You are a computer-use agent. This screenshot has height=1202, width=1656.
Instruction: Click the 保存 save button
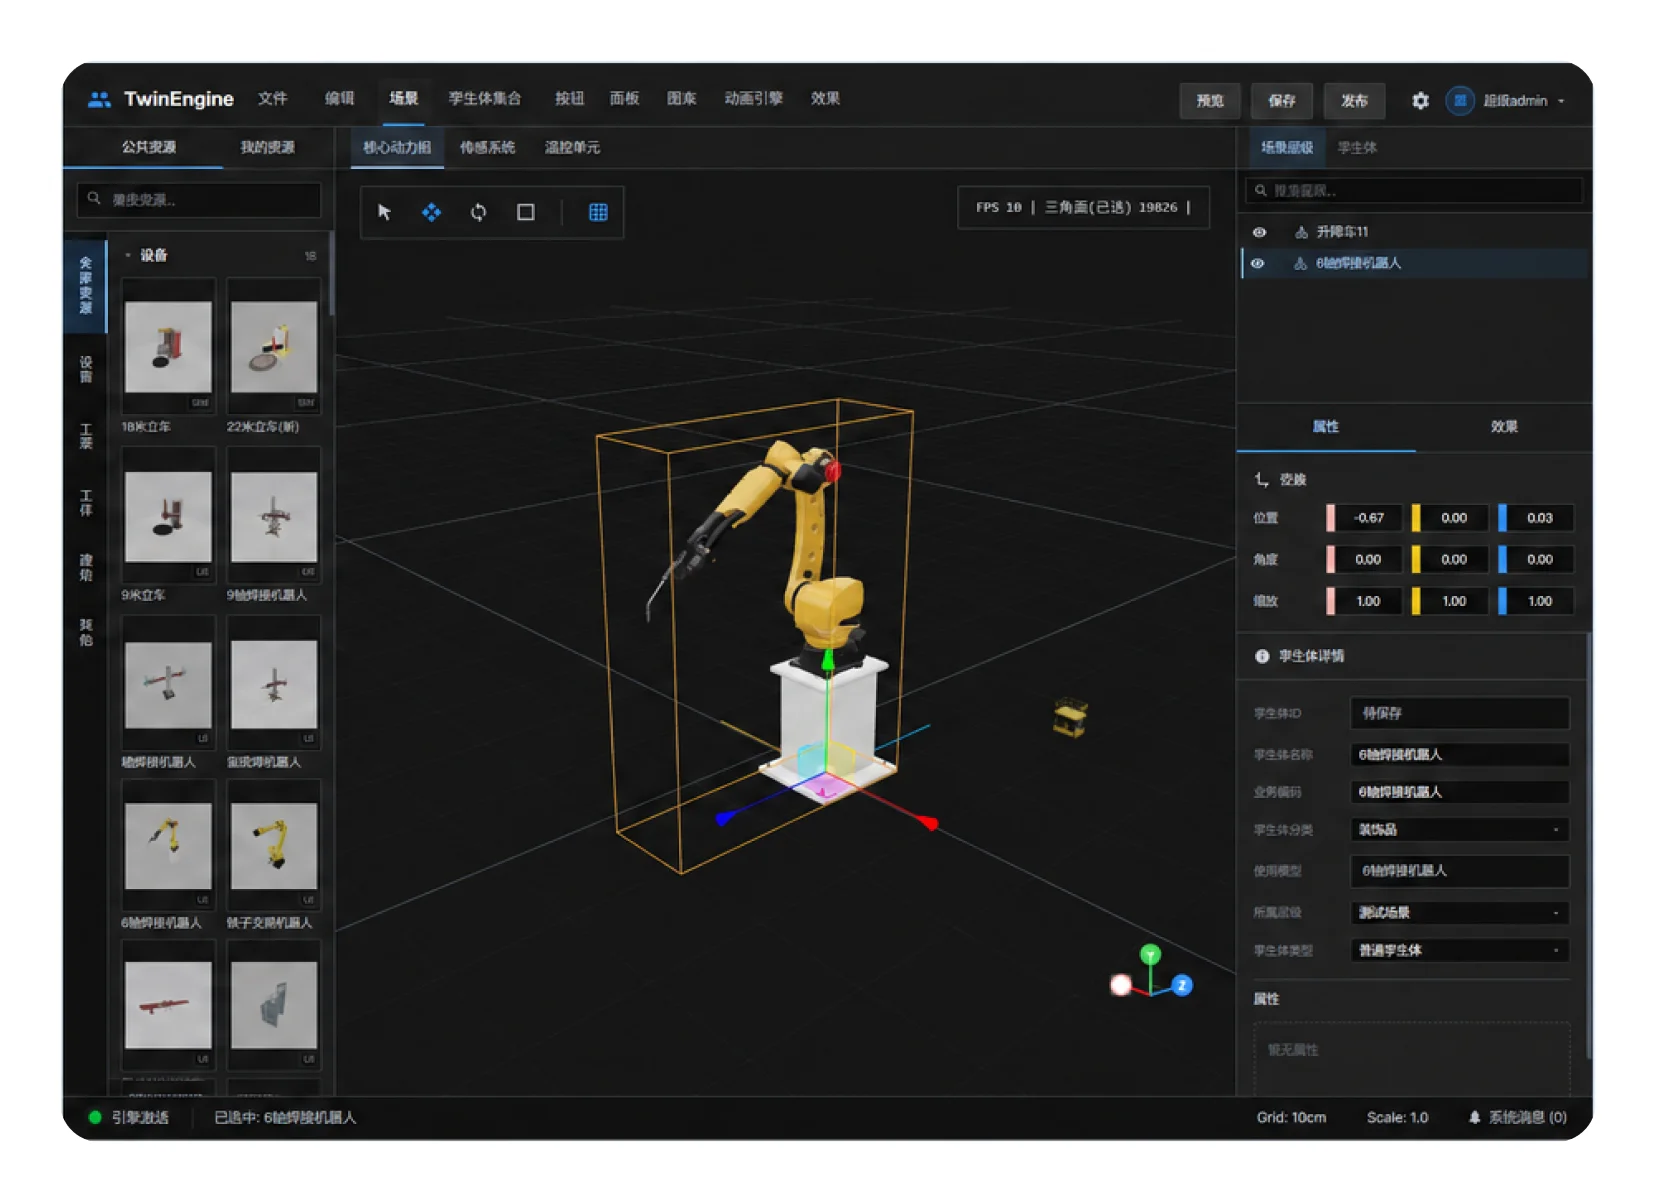tap(1282, 101)
